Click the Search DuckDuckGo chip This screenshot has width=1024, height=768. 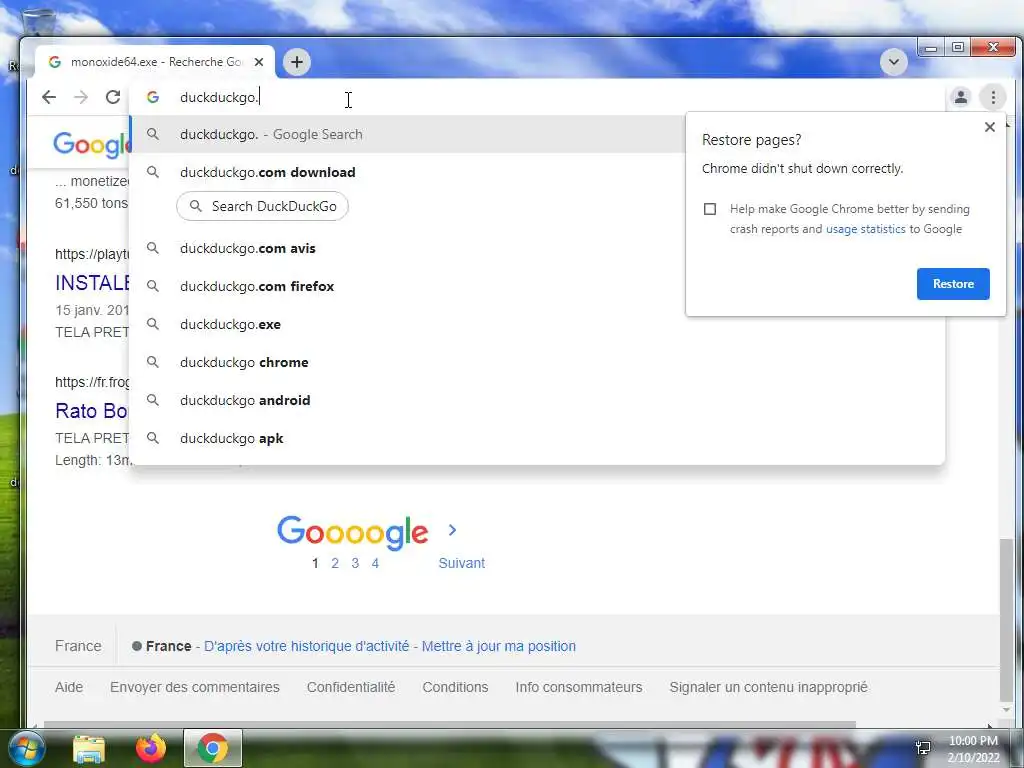263,206
